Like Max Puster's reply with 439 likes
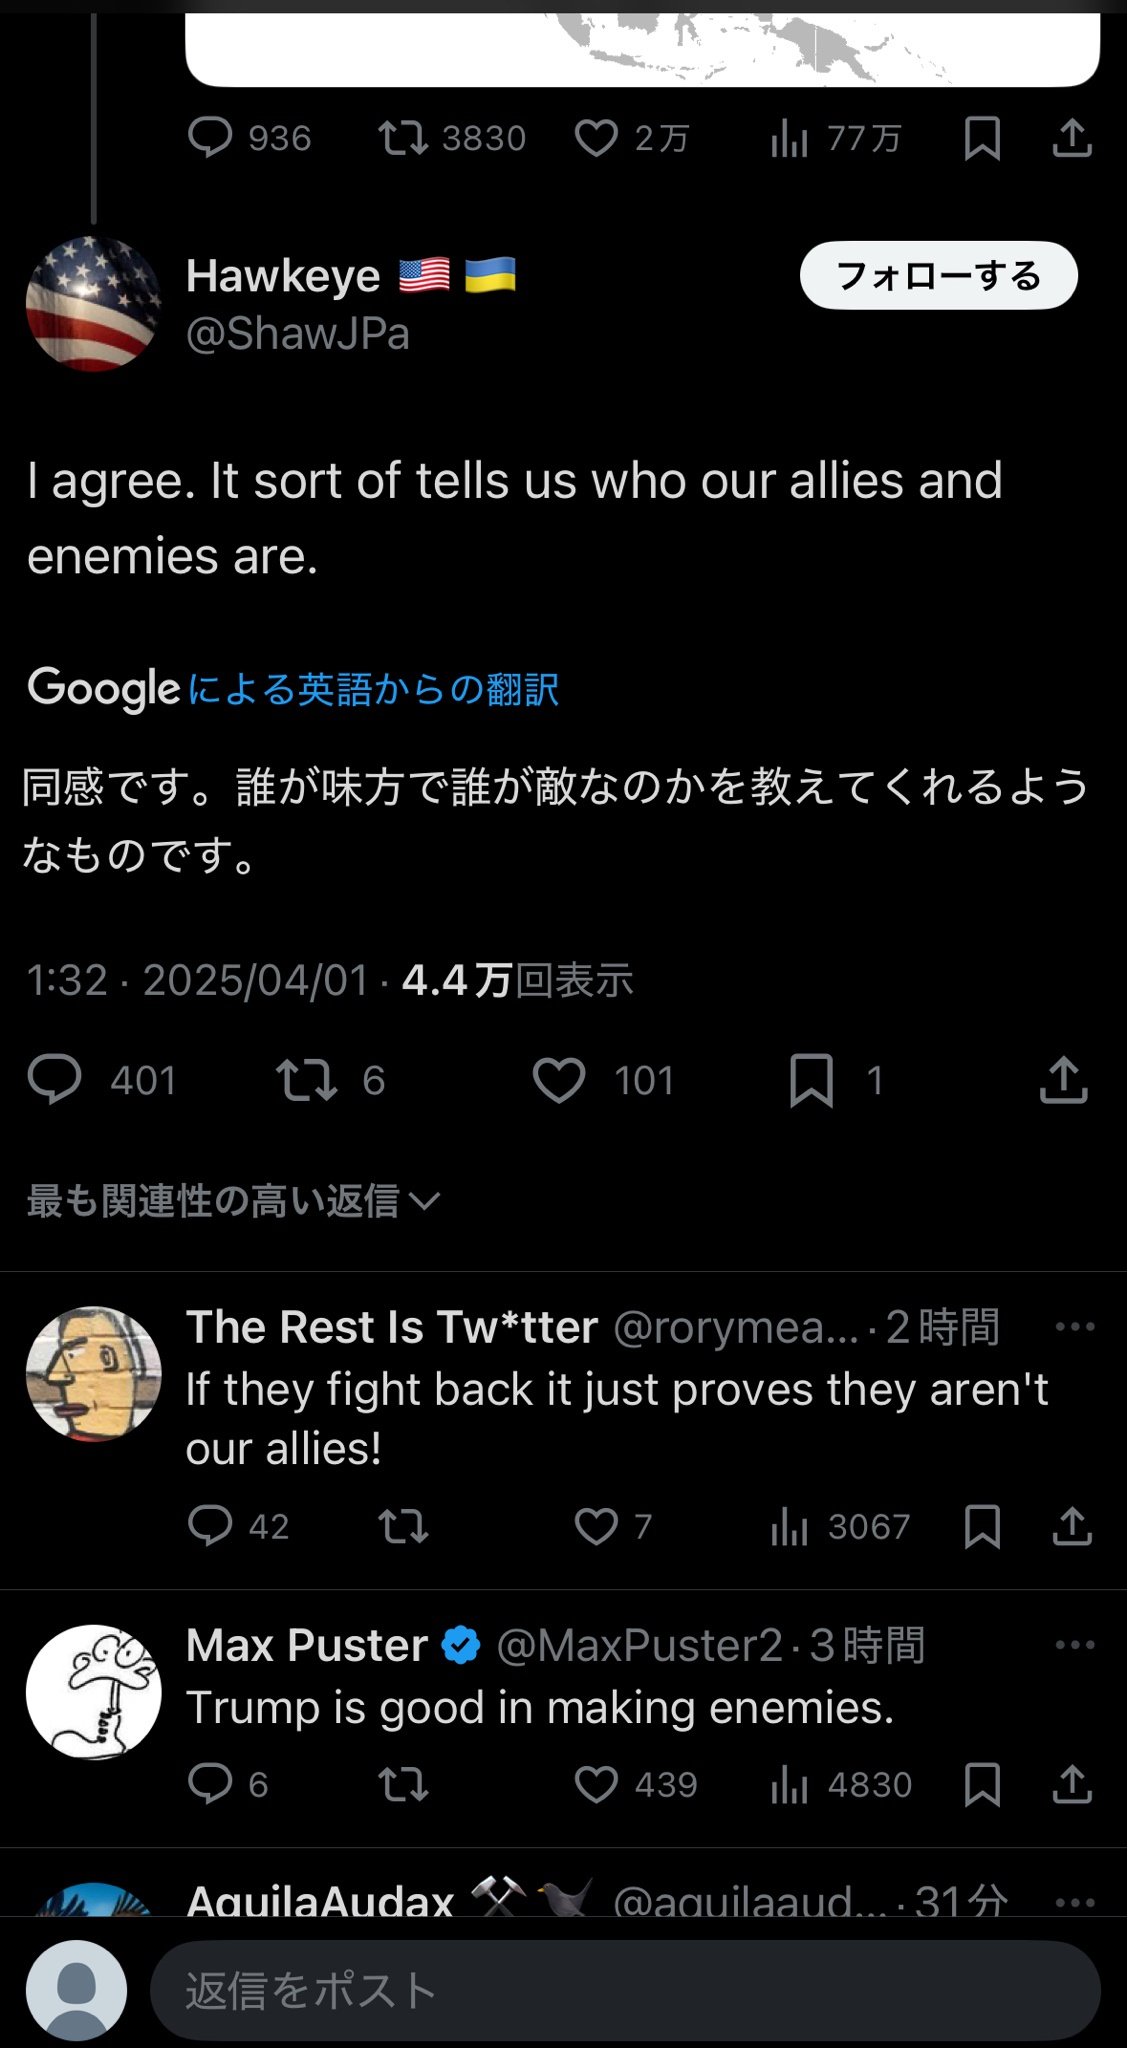This screenshot has height=2048, width=1127. coord(597,1785)
